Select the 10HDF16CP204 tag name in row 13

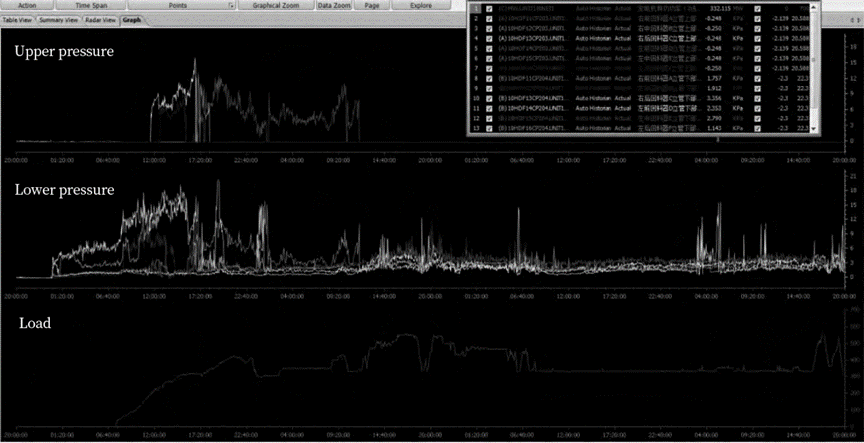[533, 128]
